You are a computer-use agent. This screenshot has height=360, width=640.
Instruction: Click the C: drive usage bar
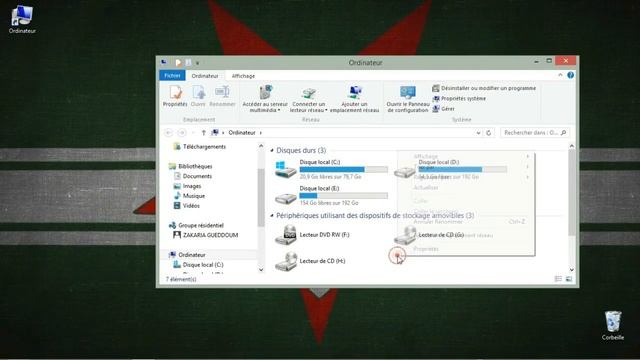pos(344,169)
